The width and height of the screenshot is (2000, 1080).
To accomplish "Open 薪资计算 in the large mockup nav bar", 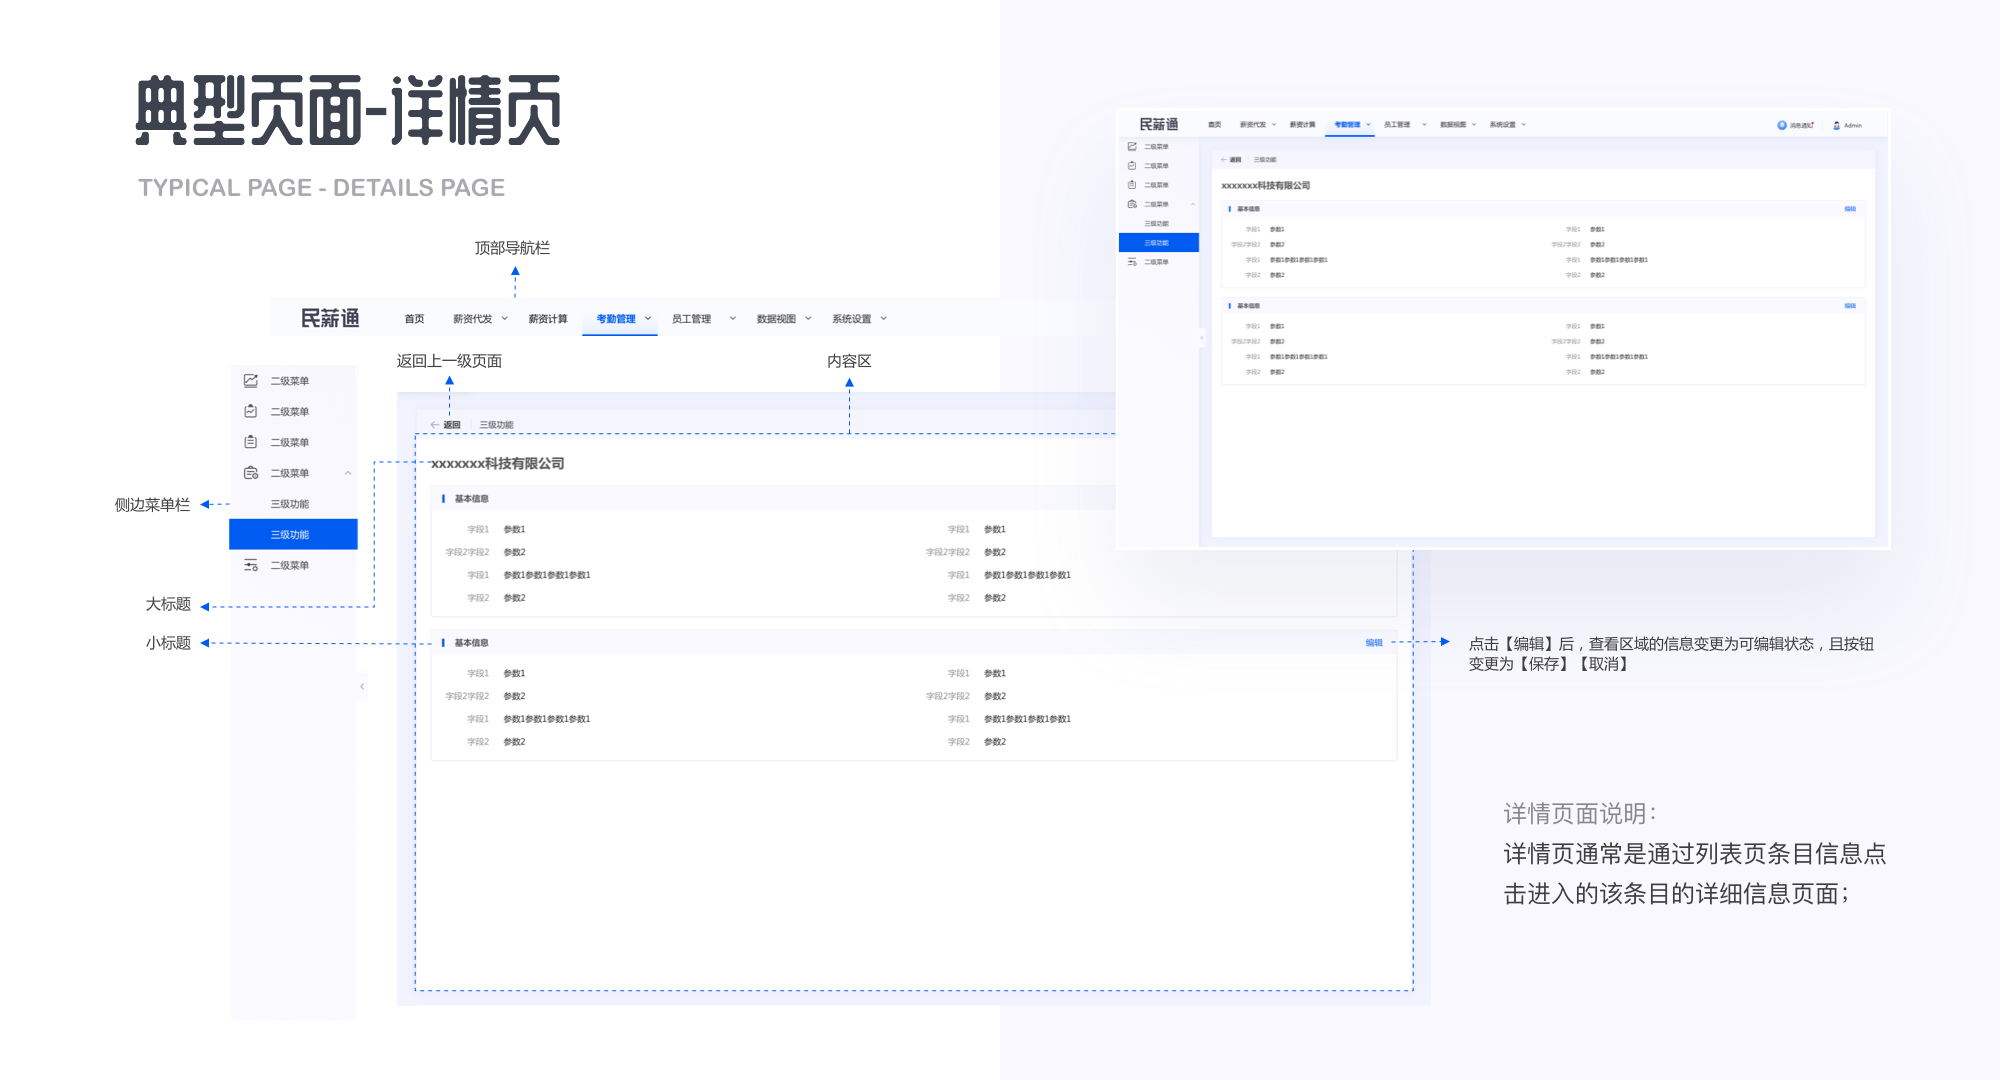I will click(x=548, y=319).
